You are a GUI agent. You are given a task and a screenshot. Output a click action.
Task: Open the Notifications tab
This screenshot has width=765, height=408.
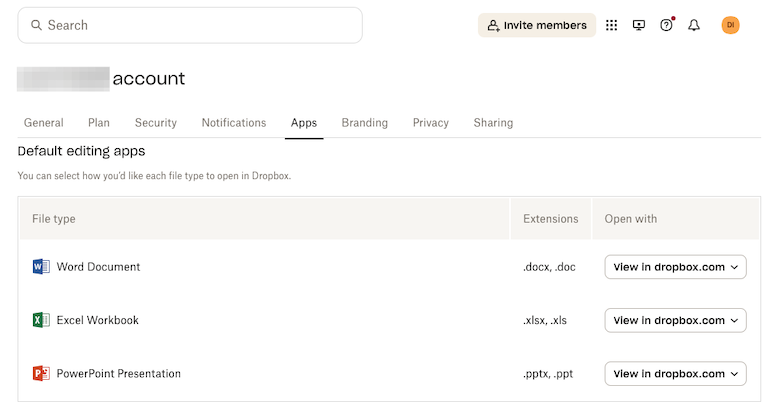tap(234, 123)
